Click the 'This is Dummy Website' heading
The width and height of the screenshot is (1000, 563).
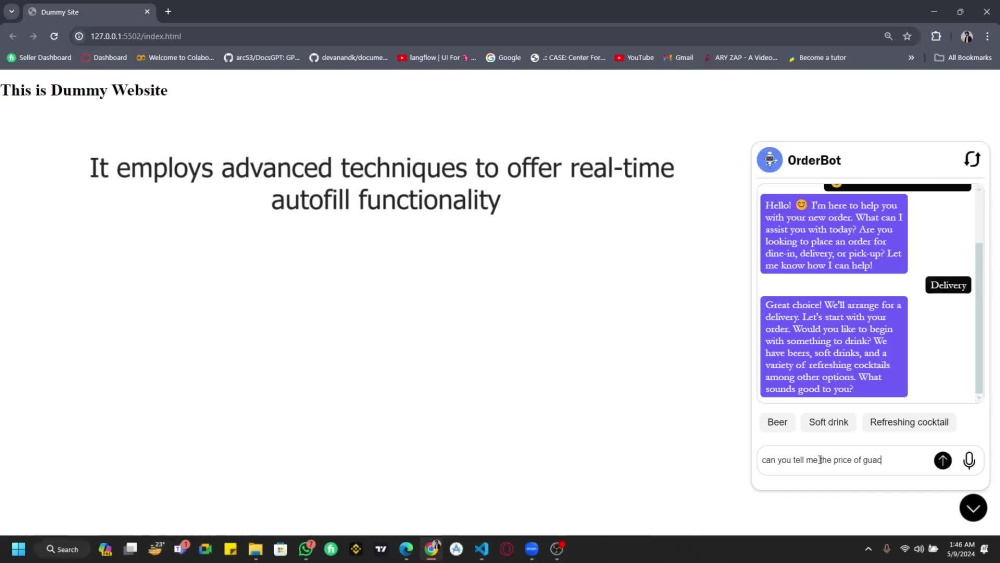tap(84, 90)
